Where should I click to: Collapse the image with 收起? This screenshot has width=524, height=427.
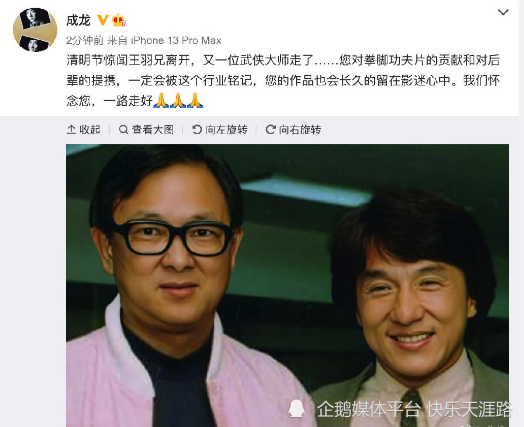pyautogui.click(x=84, y=129)
